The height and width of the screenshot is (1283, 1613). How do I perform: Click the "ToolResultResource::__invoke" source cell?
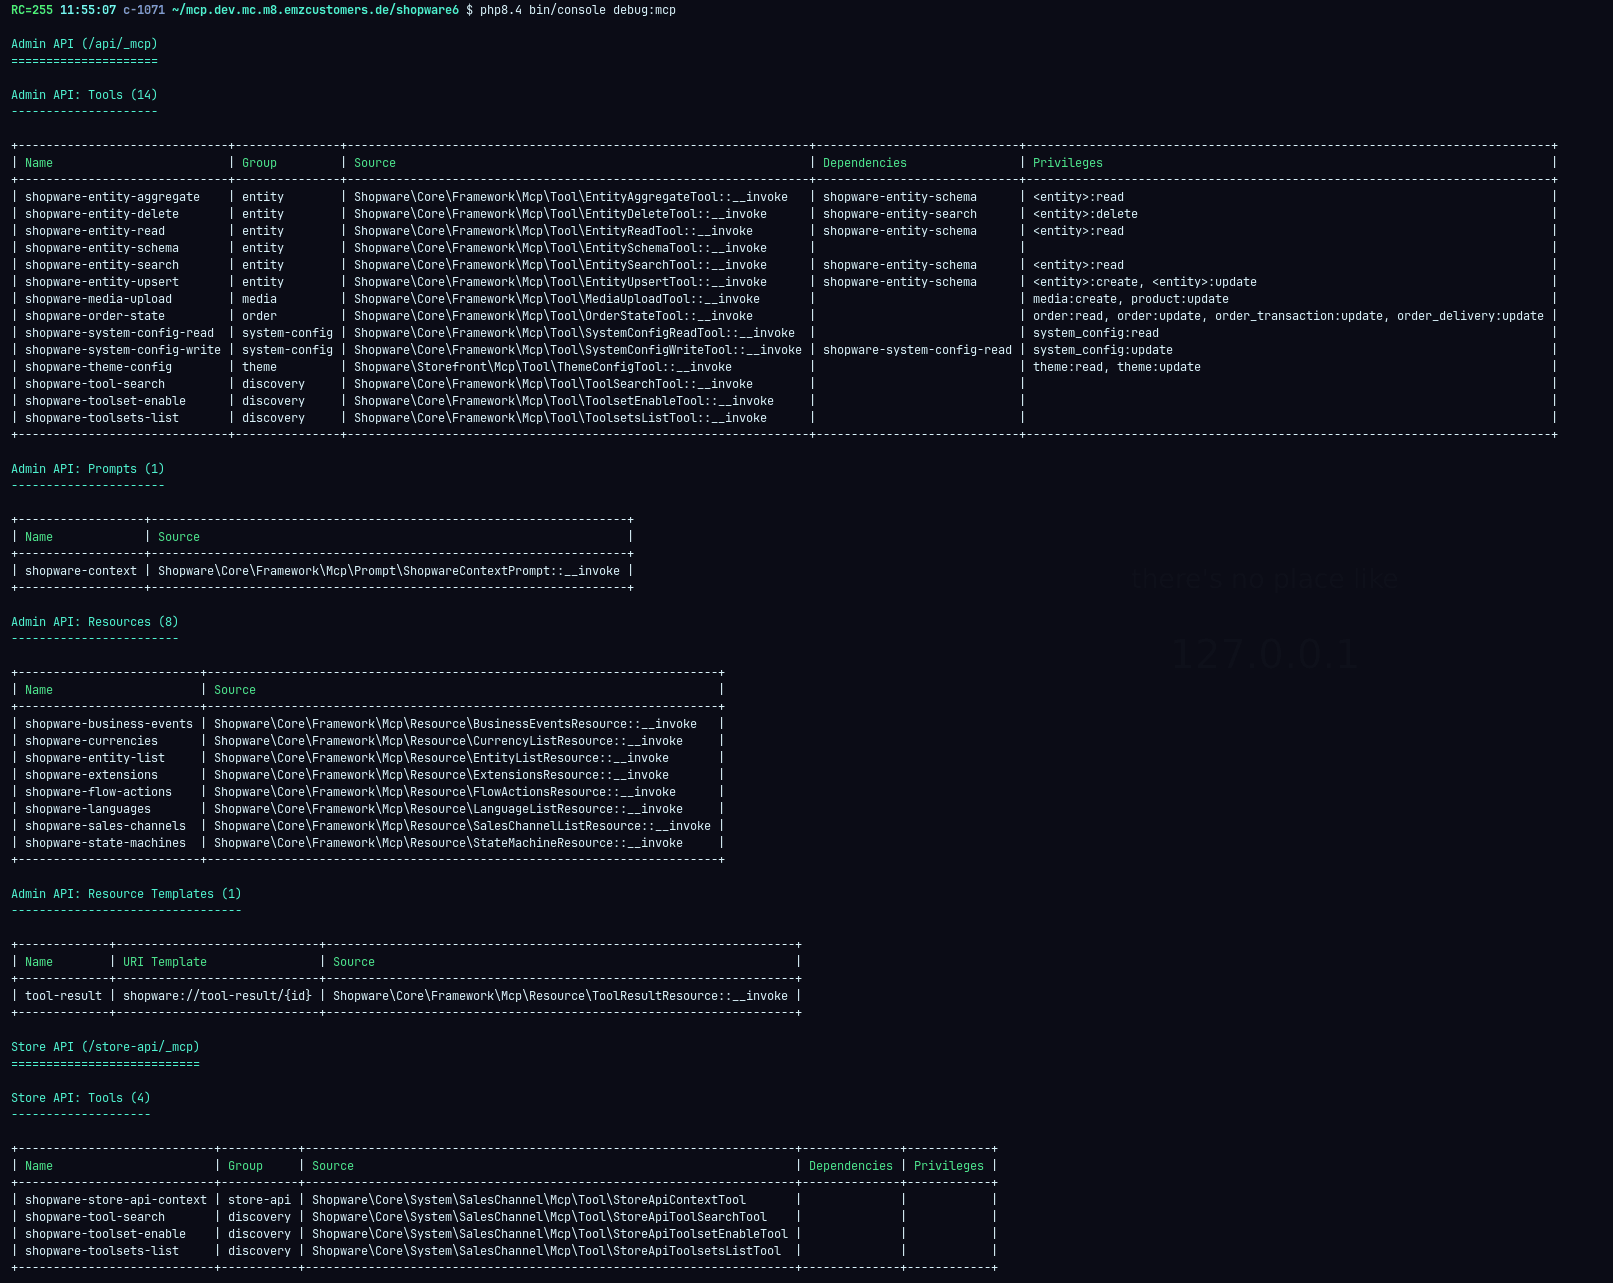click(560, 996)
